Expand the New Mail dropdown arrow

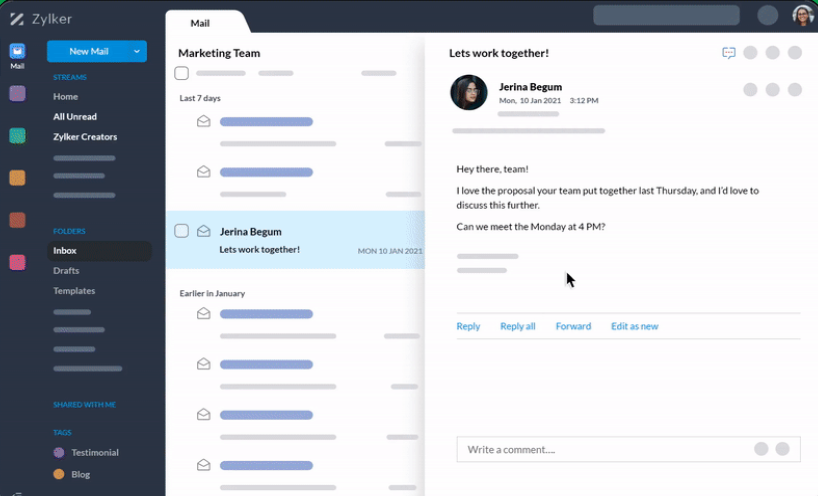point(137,51)
